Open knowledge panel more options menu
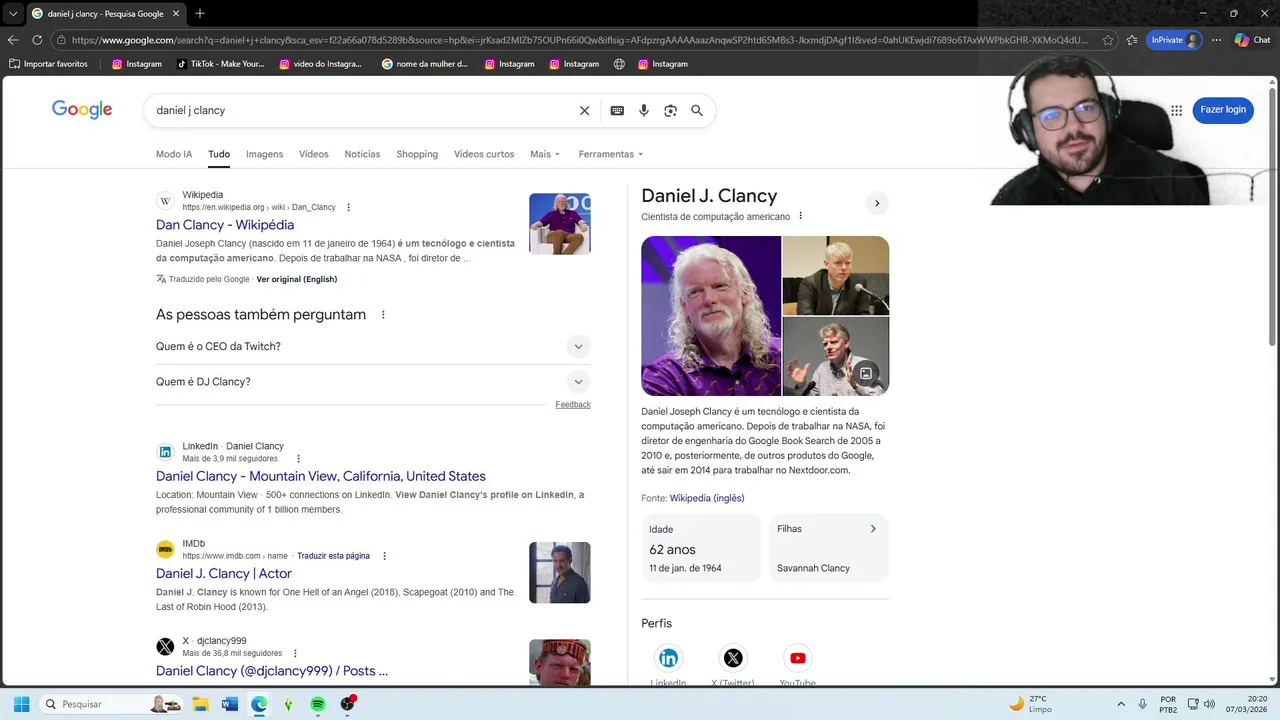Screen dimensions: 1280x720 (800, 217)
